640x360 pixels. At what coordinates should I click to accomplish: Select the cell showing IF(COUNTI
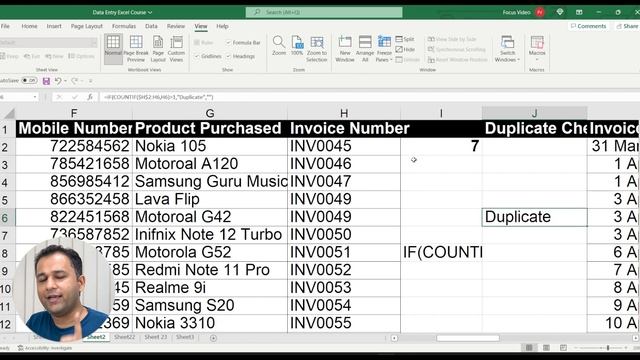[441, 253]
